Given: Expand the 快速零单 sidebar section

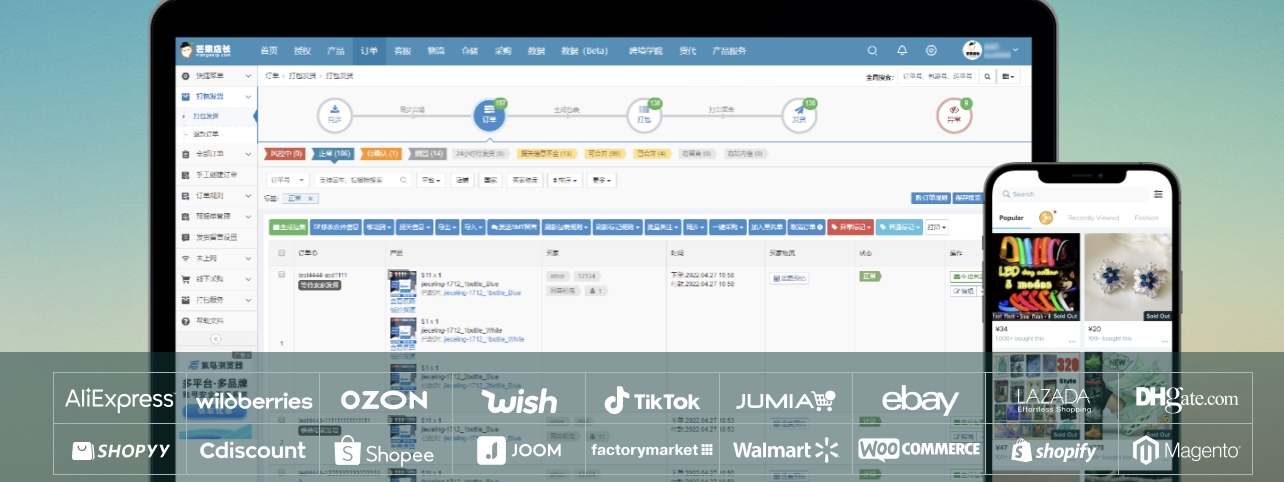Looking at the screenshot, I should pyautogui.click(x=248, y=76).
